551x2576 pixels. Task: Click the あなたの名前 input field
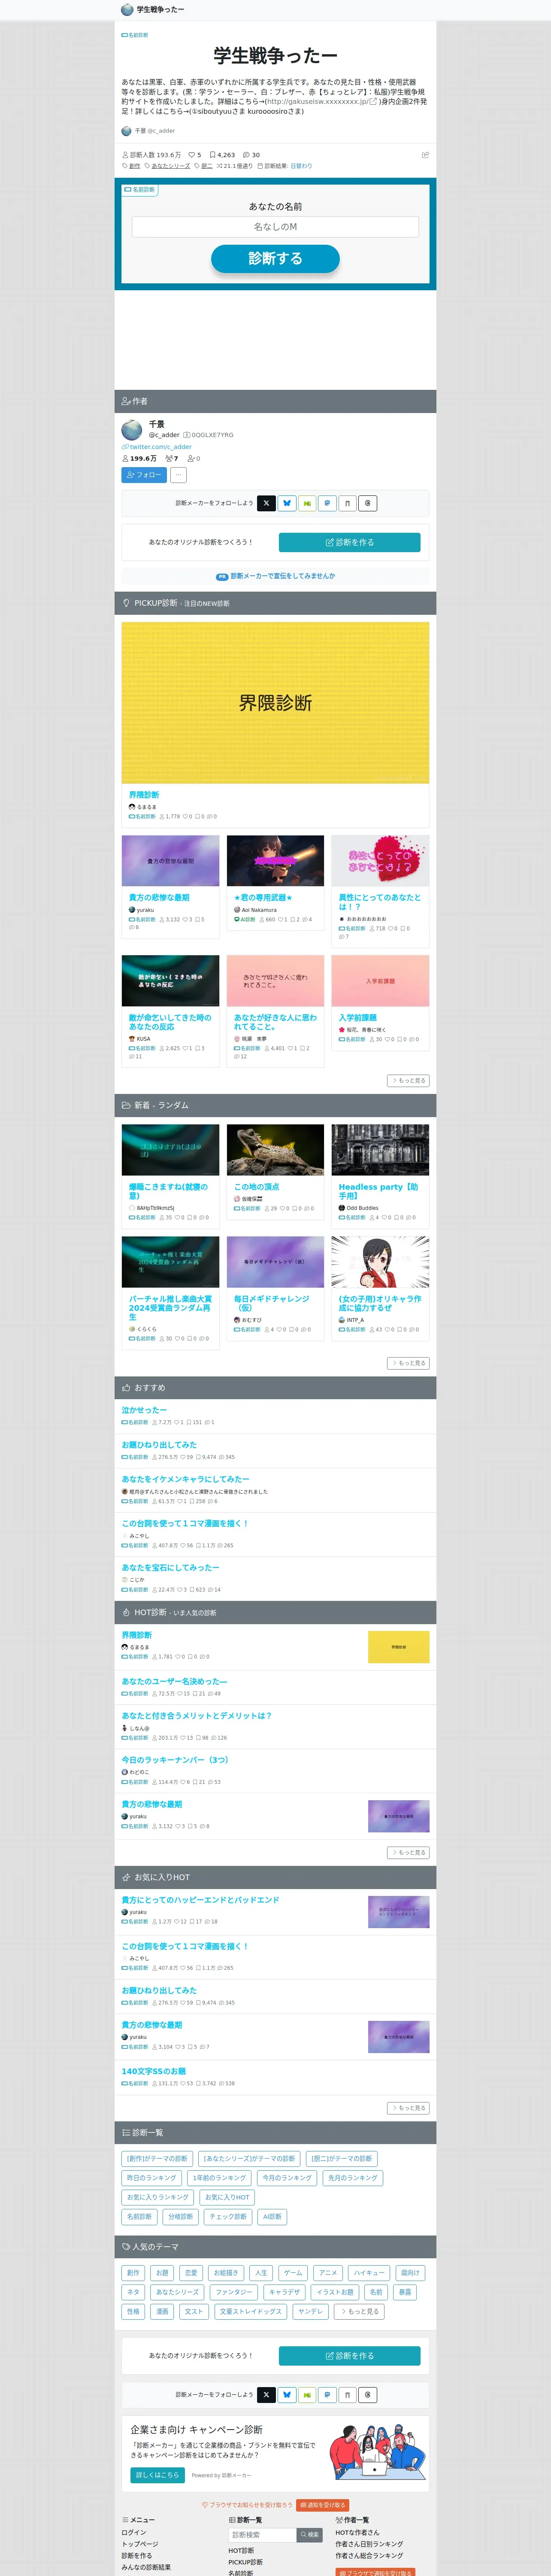pos(275,227)
